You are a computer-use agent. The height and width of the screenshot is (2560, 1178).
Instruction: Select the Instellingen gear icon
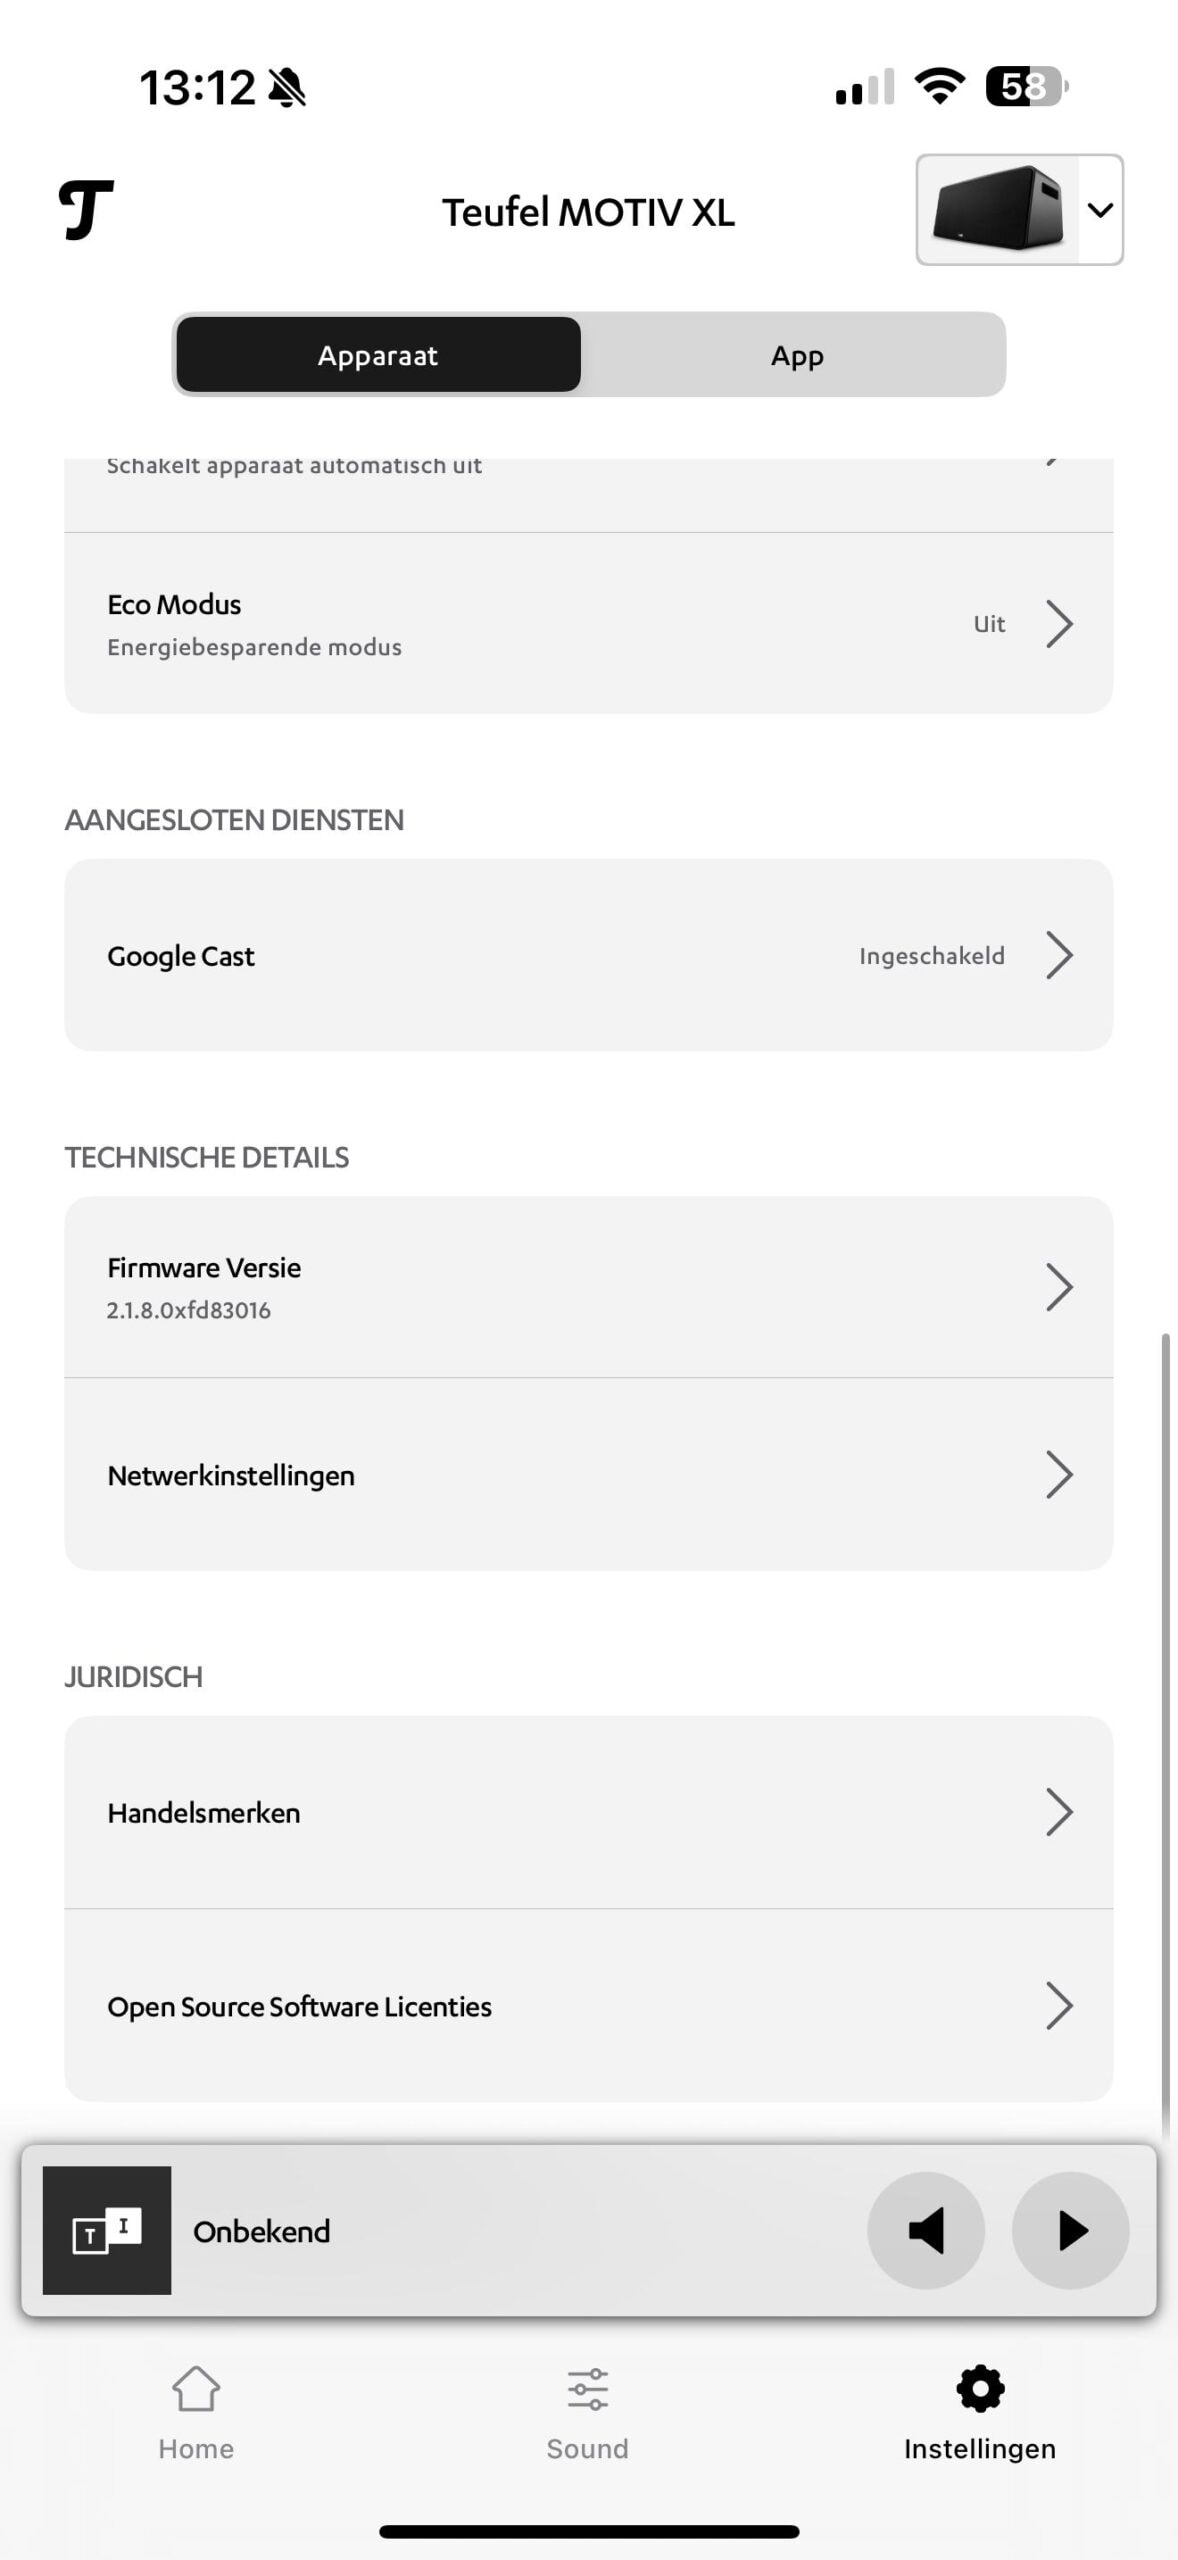click(x=980, y=2390)
